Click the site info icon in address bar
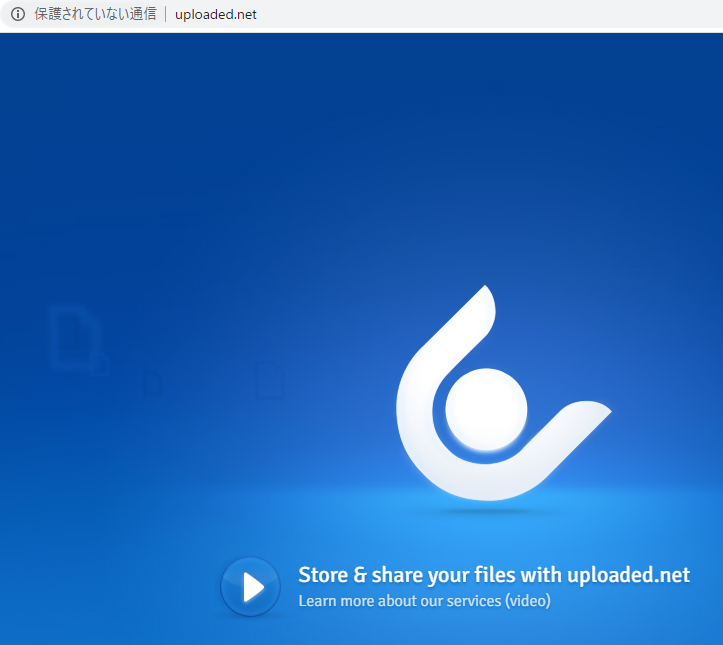This screenshot has height=645, width=723. 18,14
